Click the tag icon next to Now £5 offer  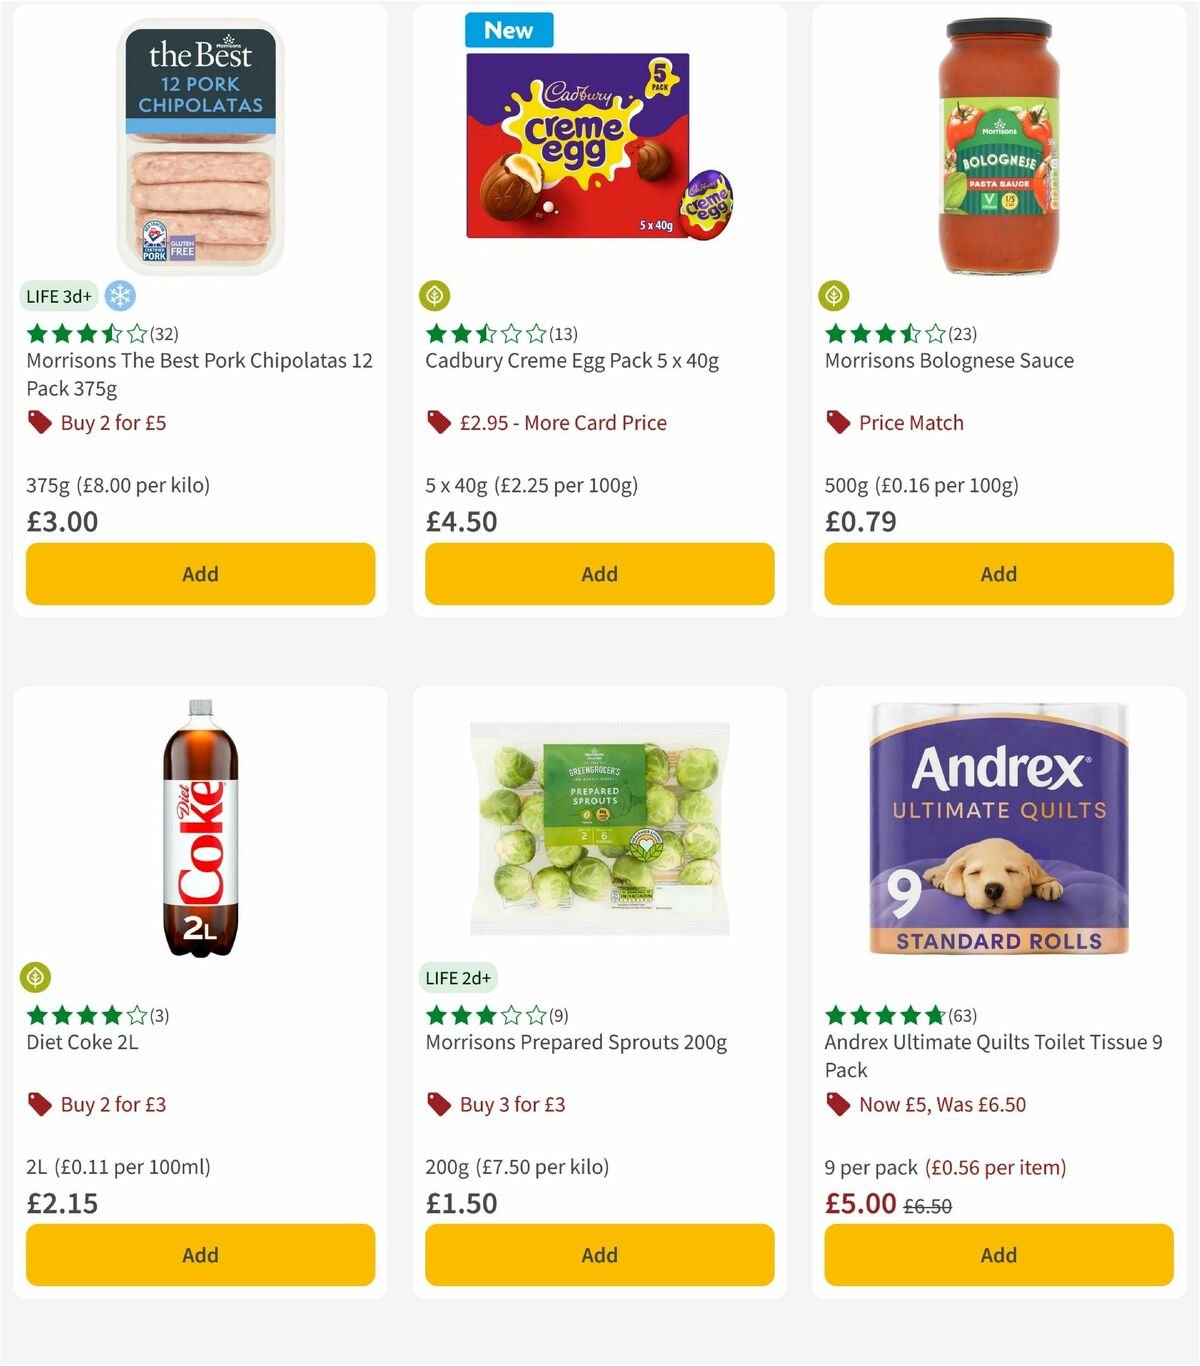pyautogui.click(x=838, y=1104)
